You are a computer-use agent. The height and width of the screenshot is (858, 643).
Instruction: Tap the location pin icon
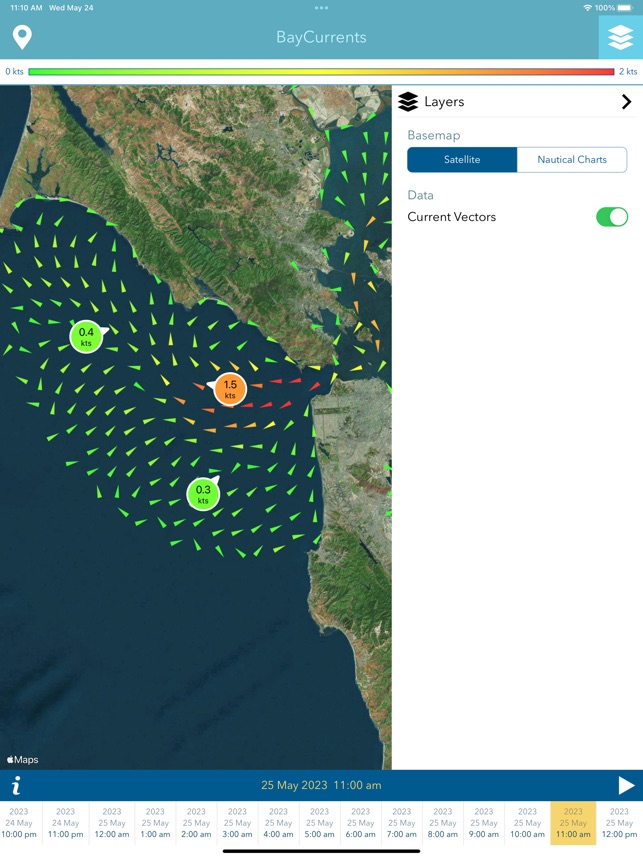[x=22, y=38]
